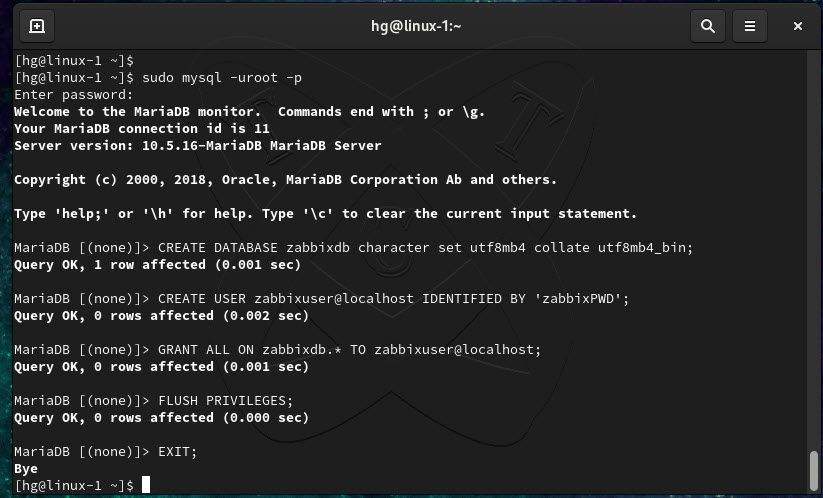Click the terminal scrollbar handle
The height and width of the screenshot is (498, 823).
814,470
